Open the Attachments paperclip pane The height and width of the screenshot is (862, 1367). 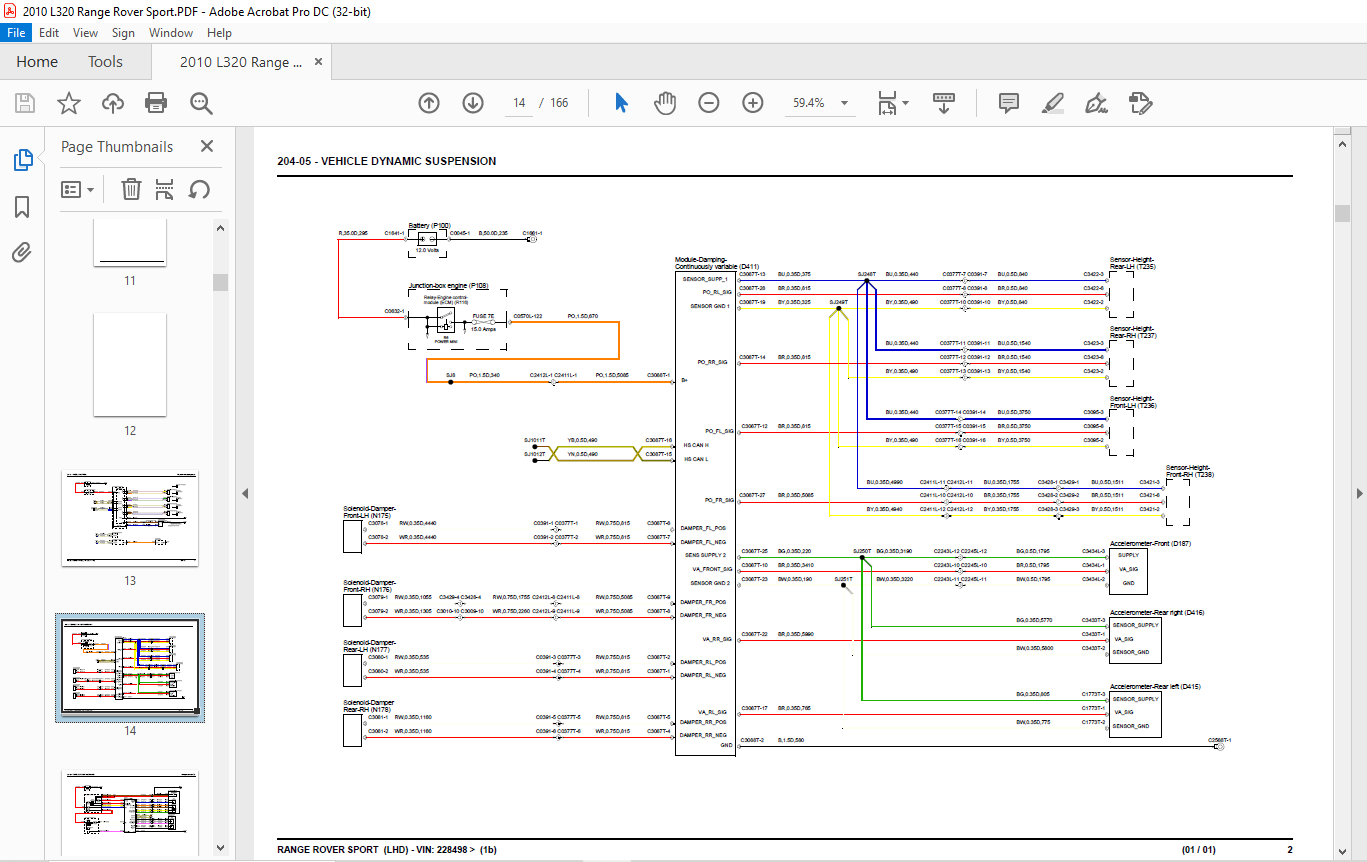click(22, 252)
